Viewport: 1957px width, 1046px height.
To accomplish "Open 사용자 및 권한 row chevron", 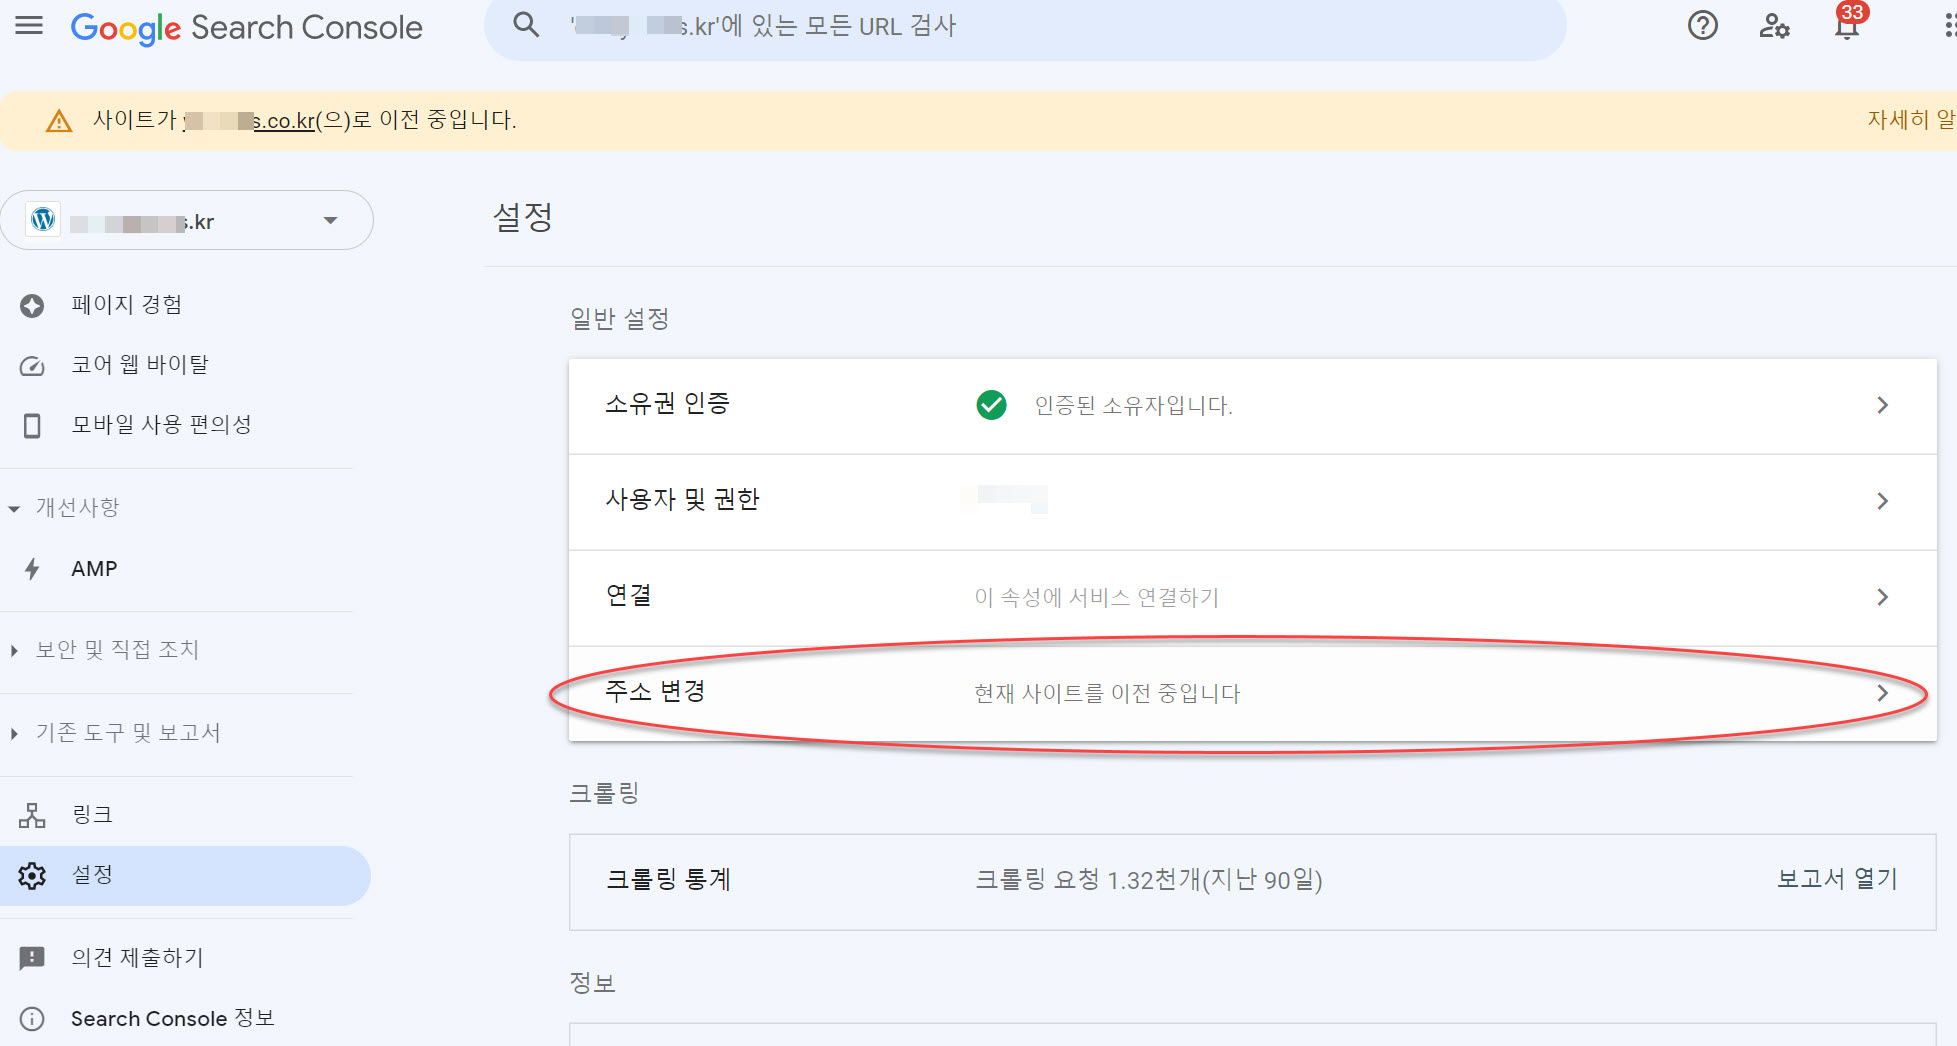I will tap(1882, 501).
